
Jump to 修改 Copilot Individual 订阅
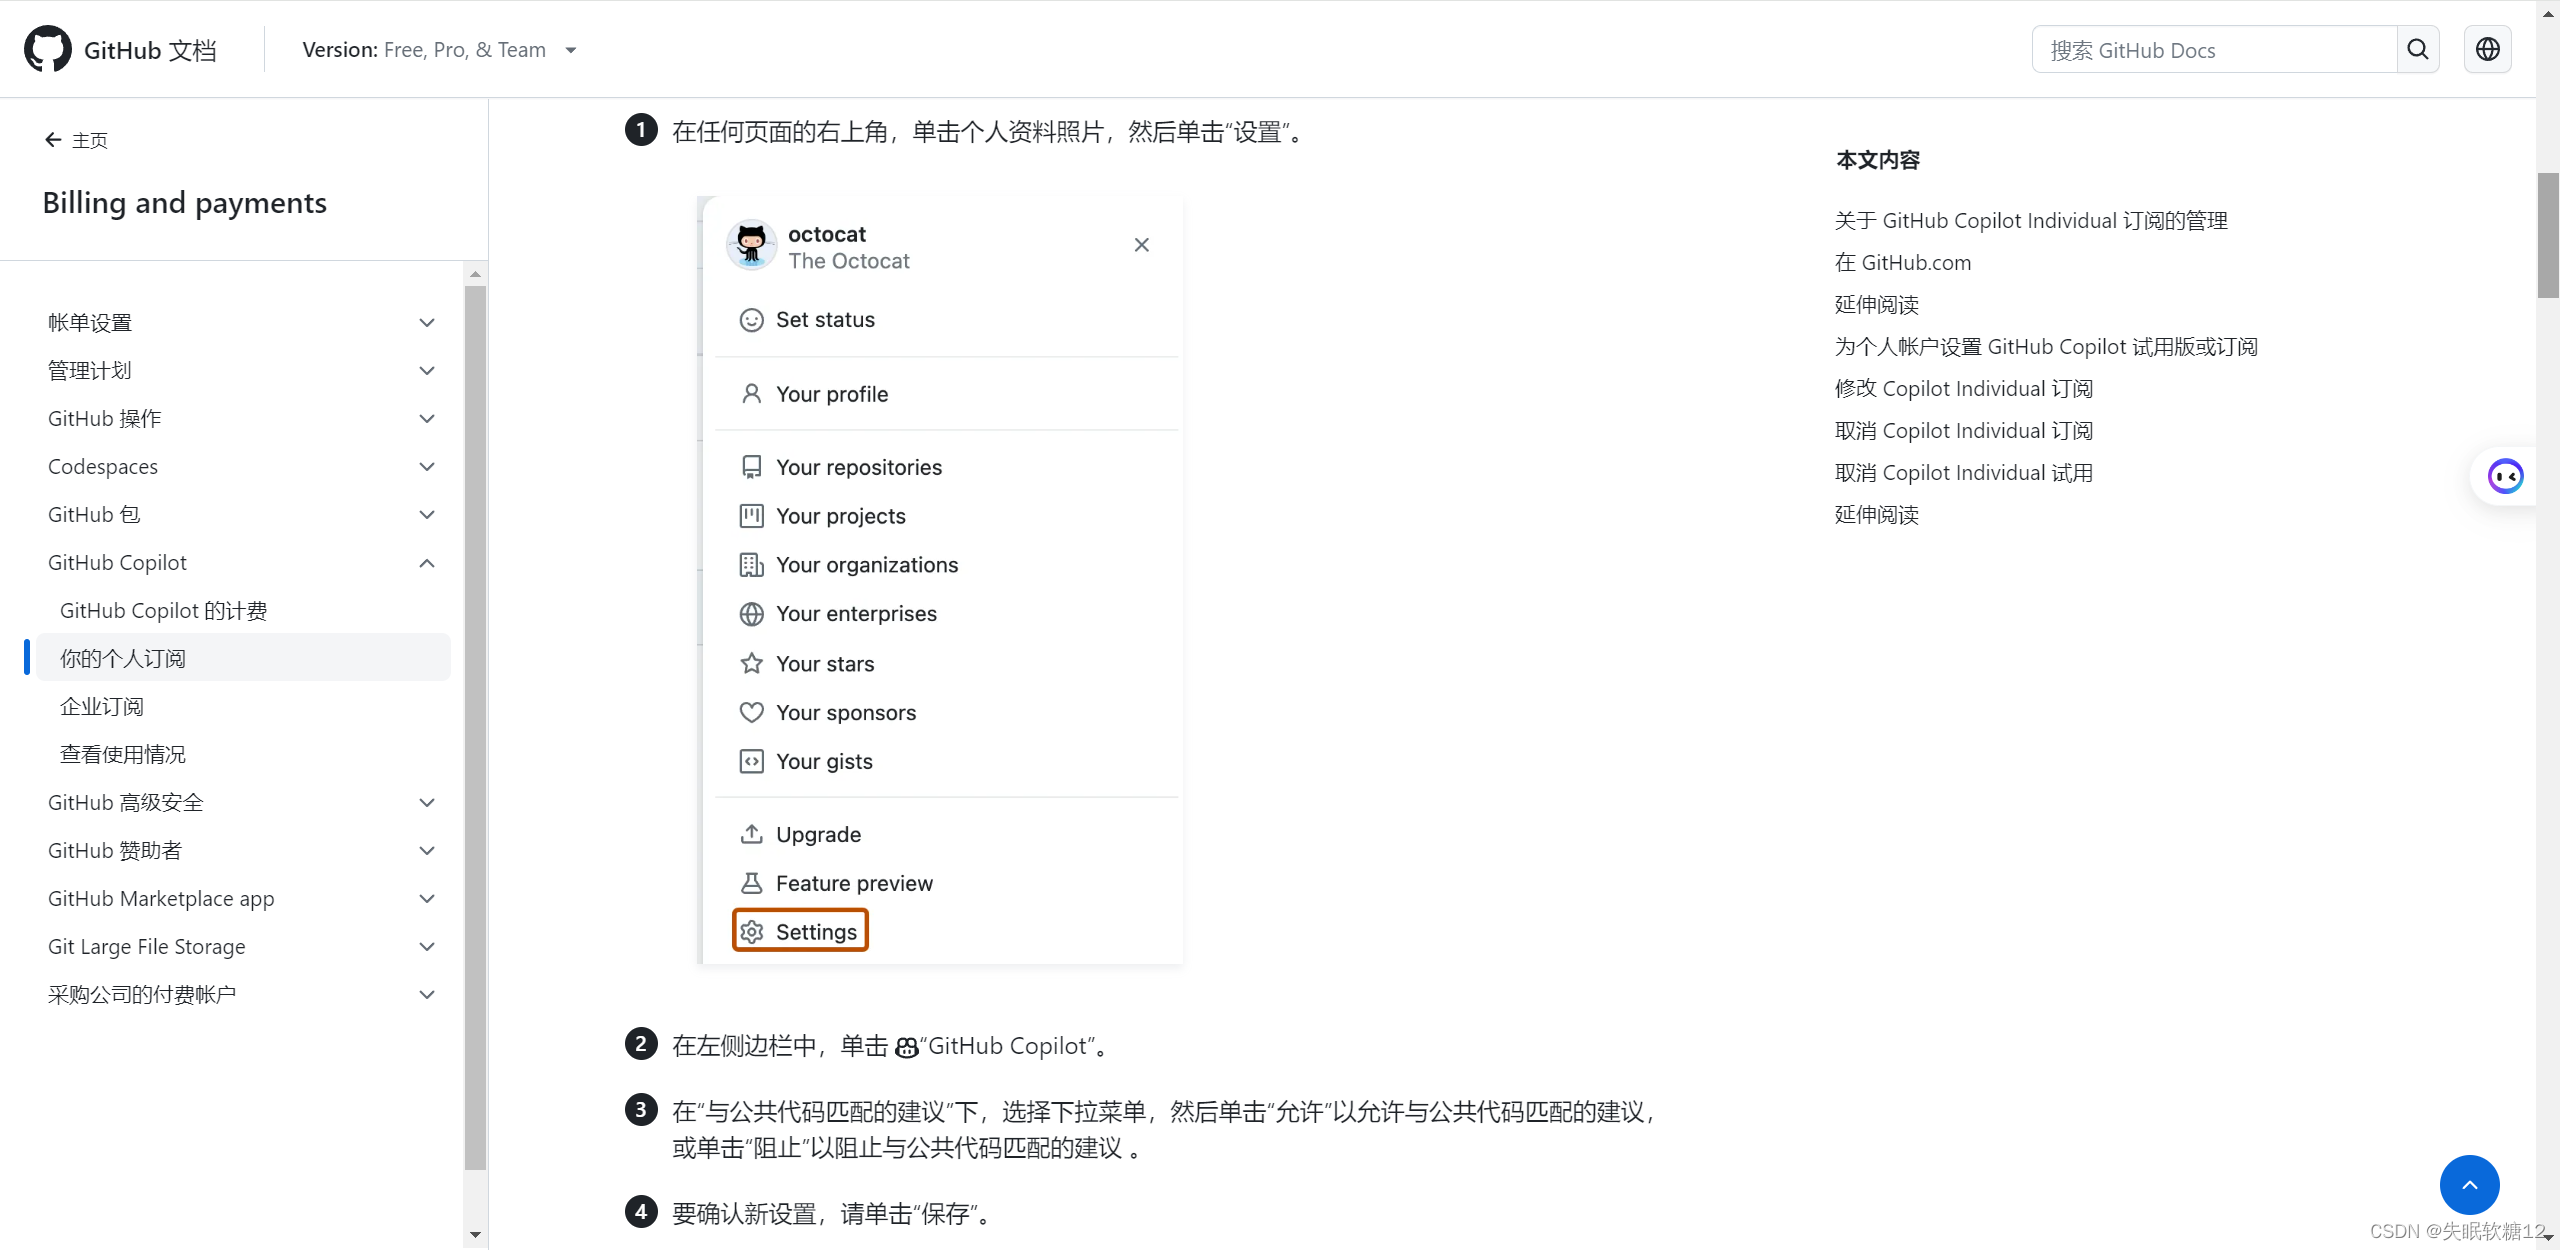[x=1963, y=388]
